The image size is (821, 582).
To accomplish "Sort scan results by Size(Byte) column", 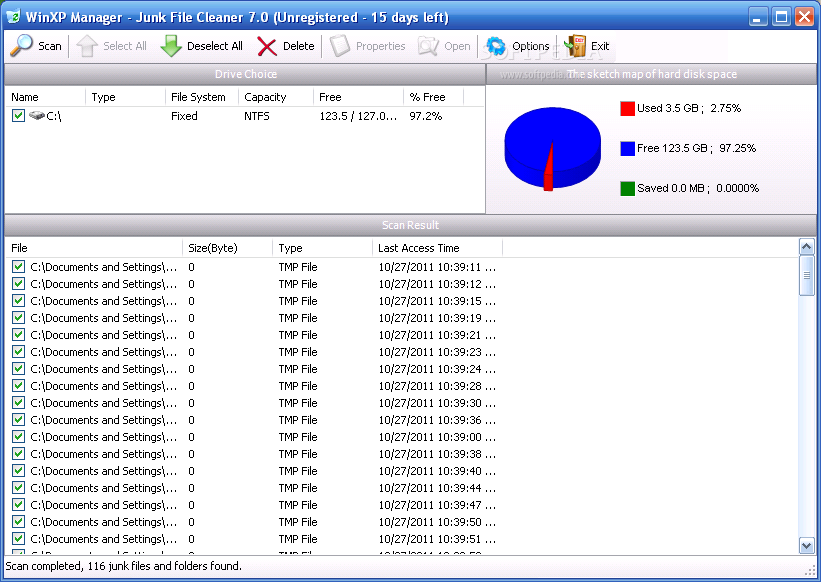I will 227,248.
